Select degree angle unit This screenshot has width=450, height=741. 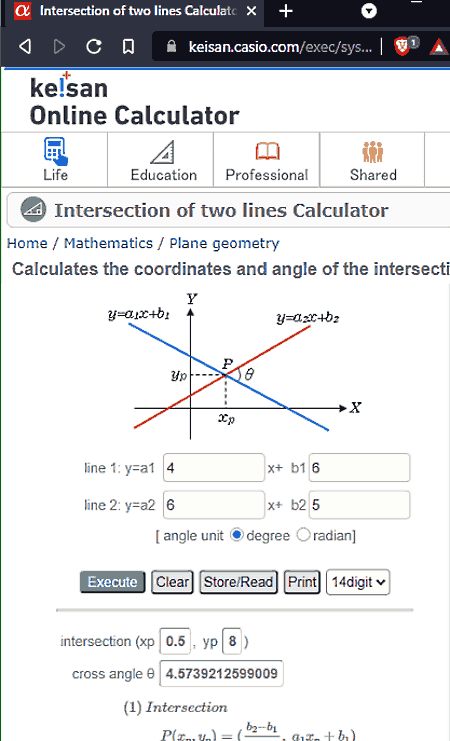pyautogui.click(x=237, y=535)
